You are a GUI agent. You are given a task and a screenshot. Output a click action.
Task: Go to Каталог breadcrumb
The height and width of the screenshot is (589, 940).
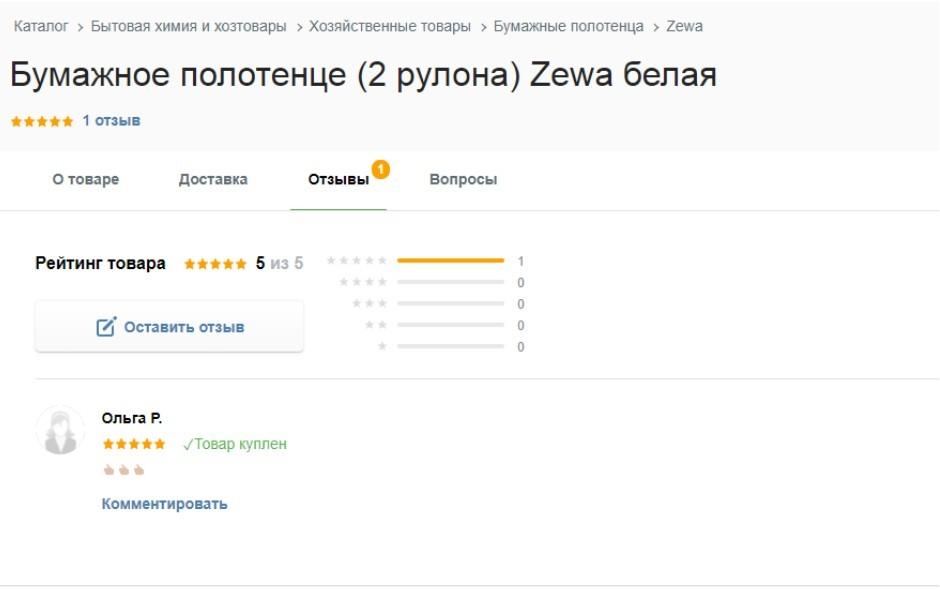pos(41,26)
